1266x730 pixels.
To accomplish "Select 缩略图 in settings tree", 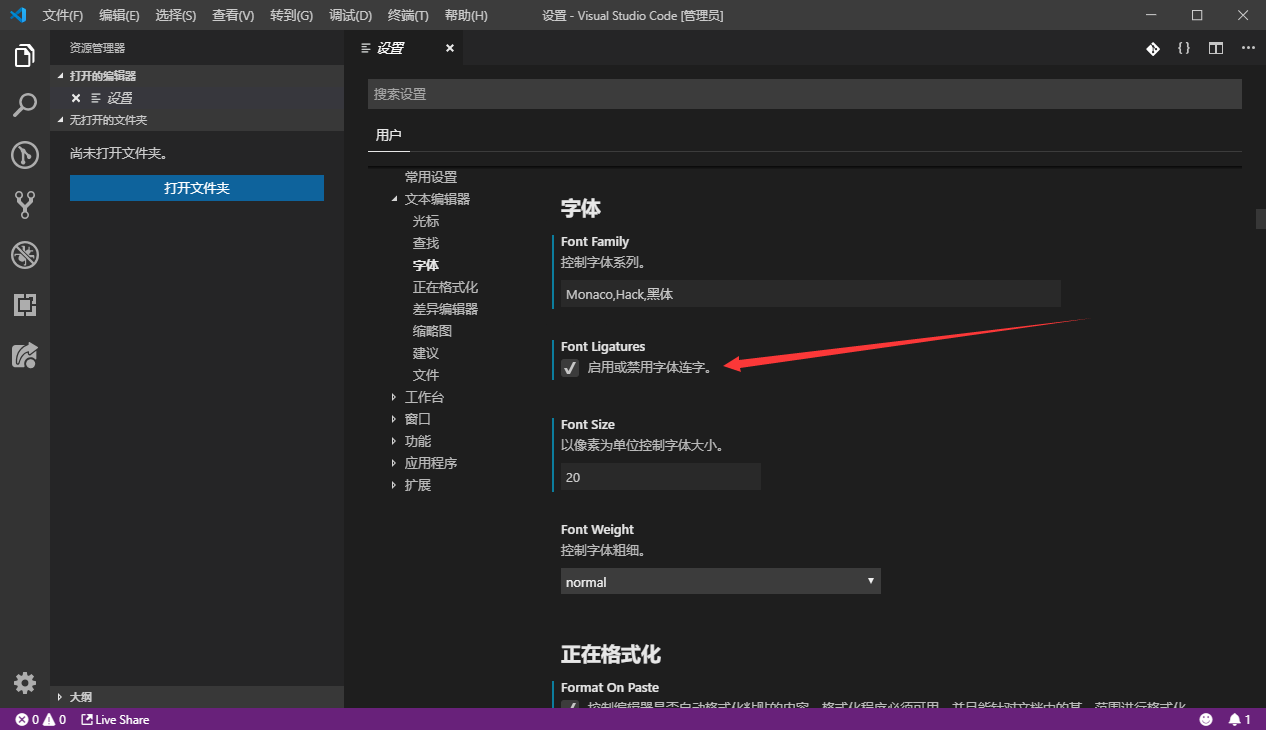I will point(432,331).
